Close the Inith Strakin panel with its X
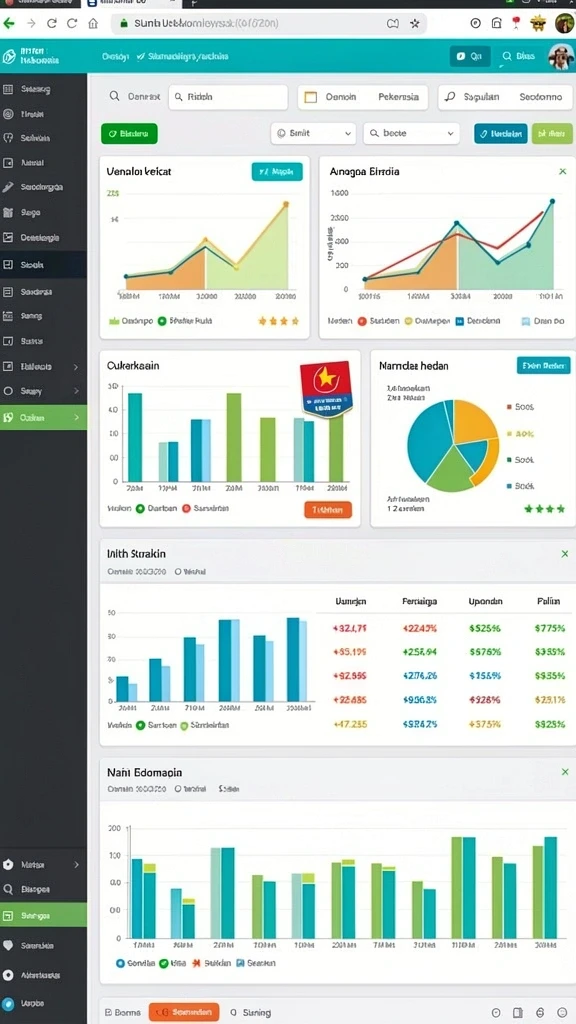The width and height of the screenshot is (576, 1024). coord(565,554)
